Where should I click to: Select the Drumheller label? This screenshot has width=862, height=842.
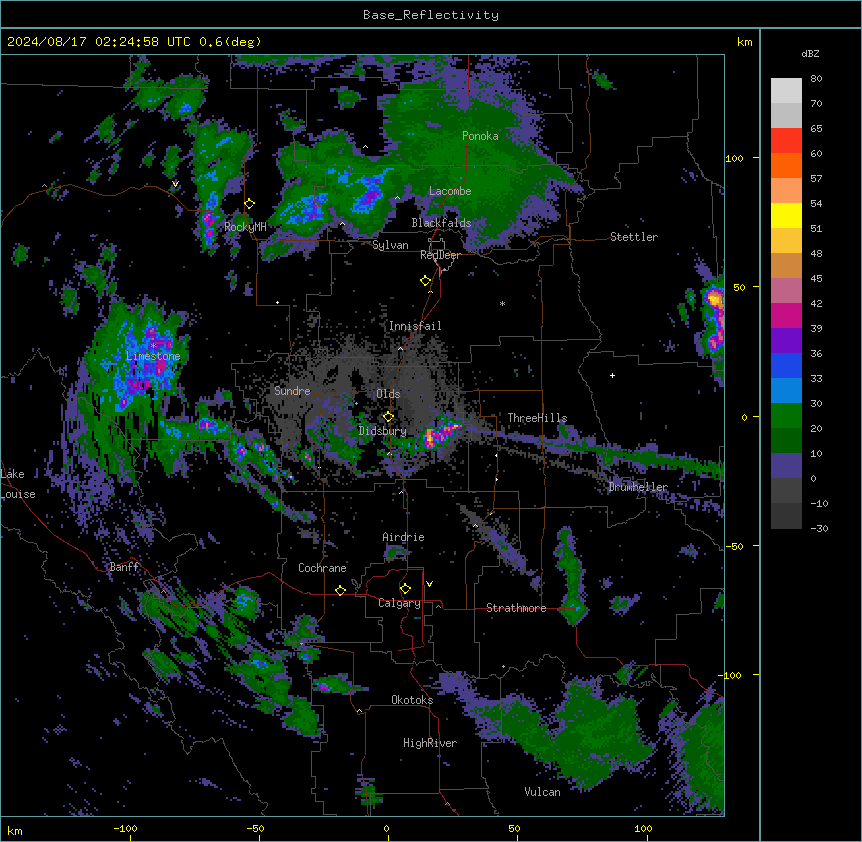[638, 487]
